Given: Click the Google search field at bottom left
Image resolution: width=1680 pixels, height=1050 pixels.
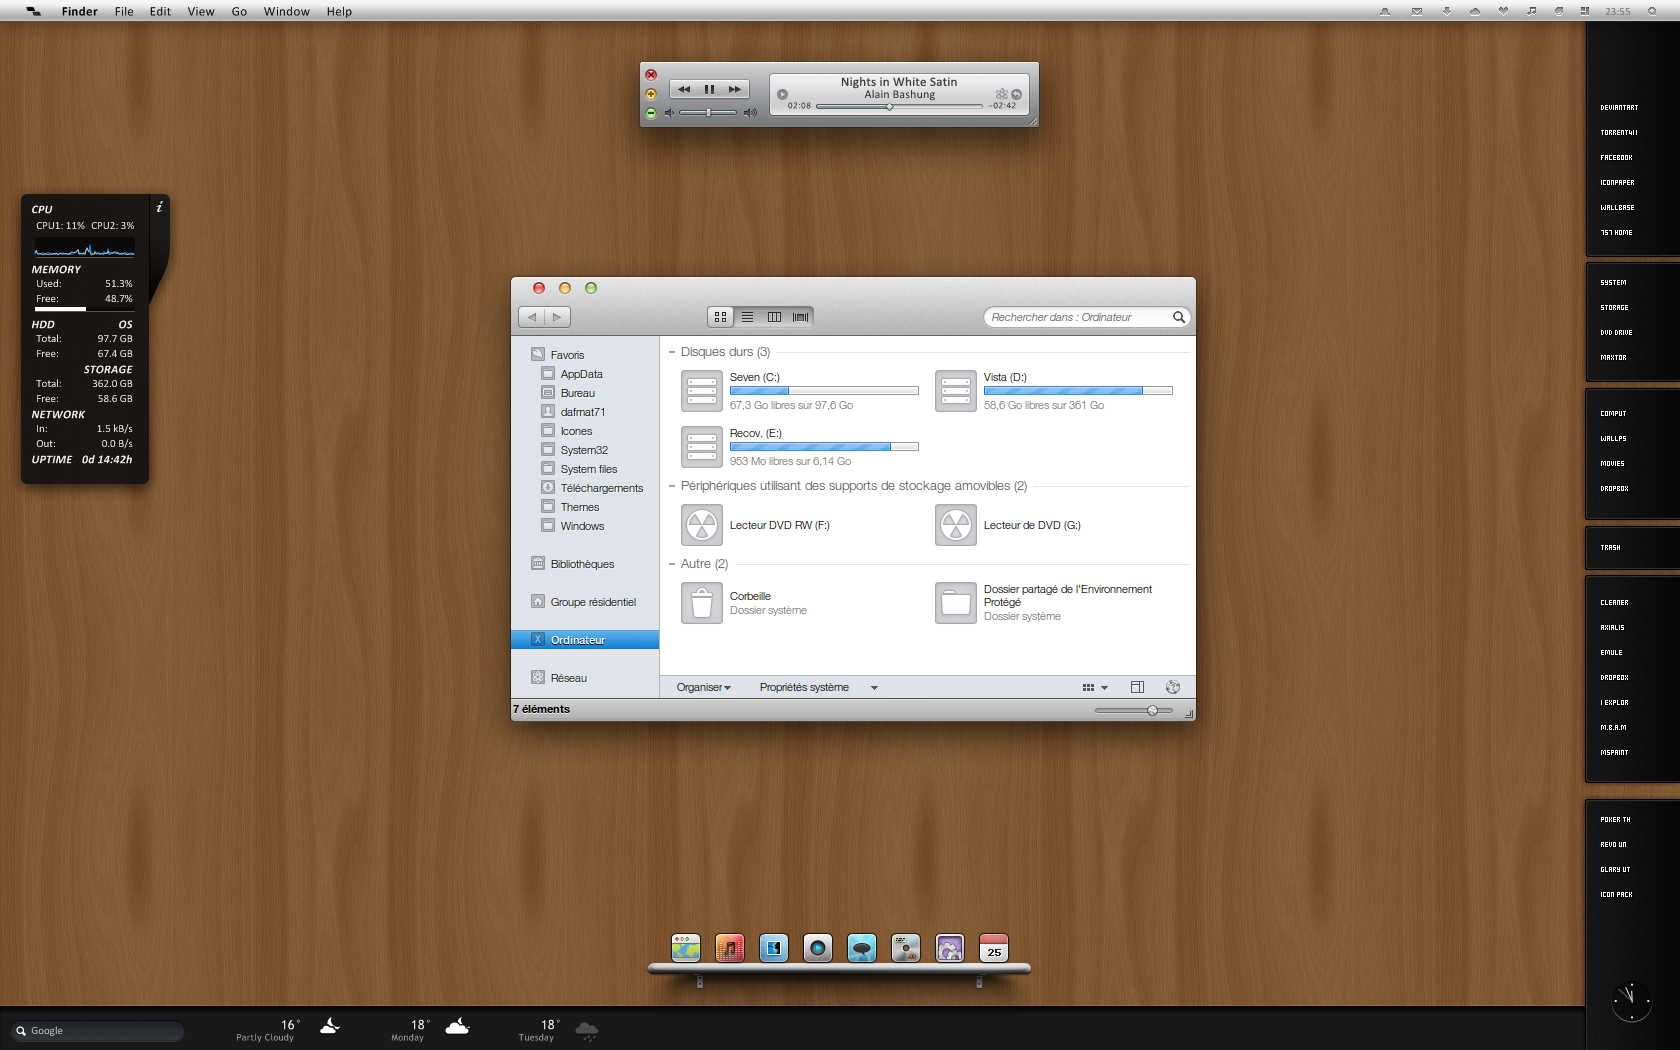Looking at the screenshot, I should (x=98, y=1031).
